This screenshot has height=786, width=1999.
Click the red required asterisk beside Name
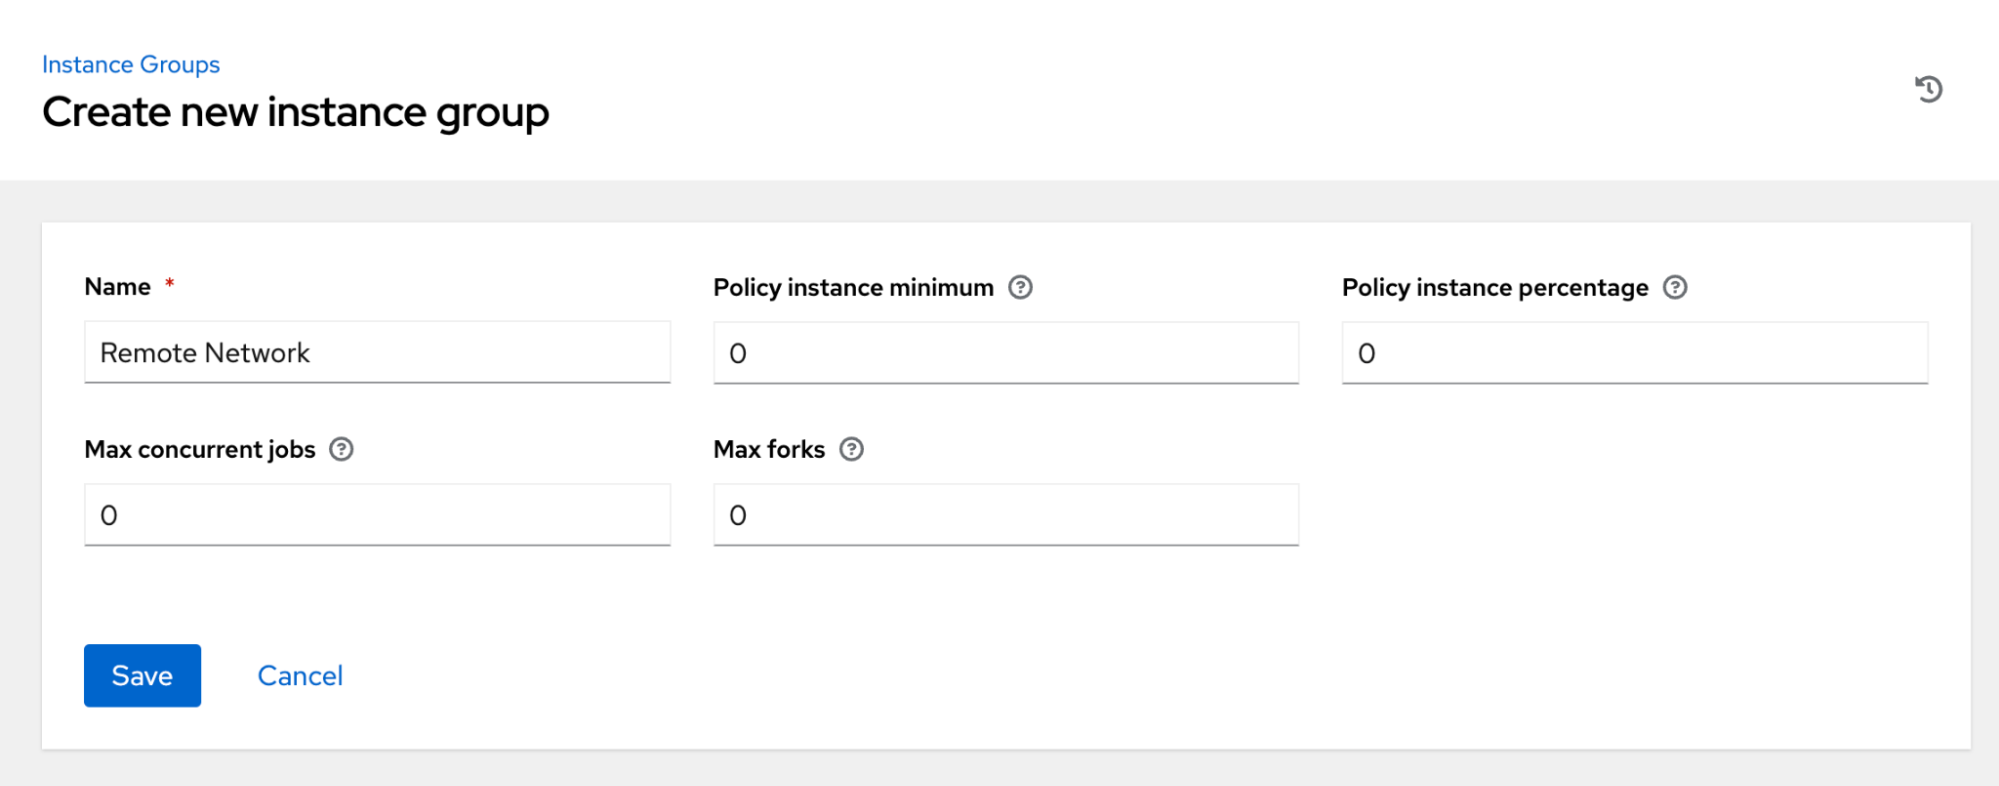pos(170,284)
